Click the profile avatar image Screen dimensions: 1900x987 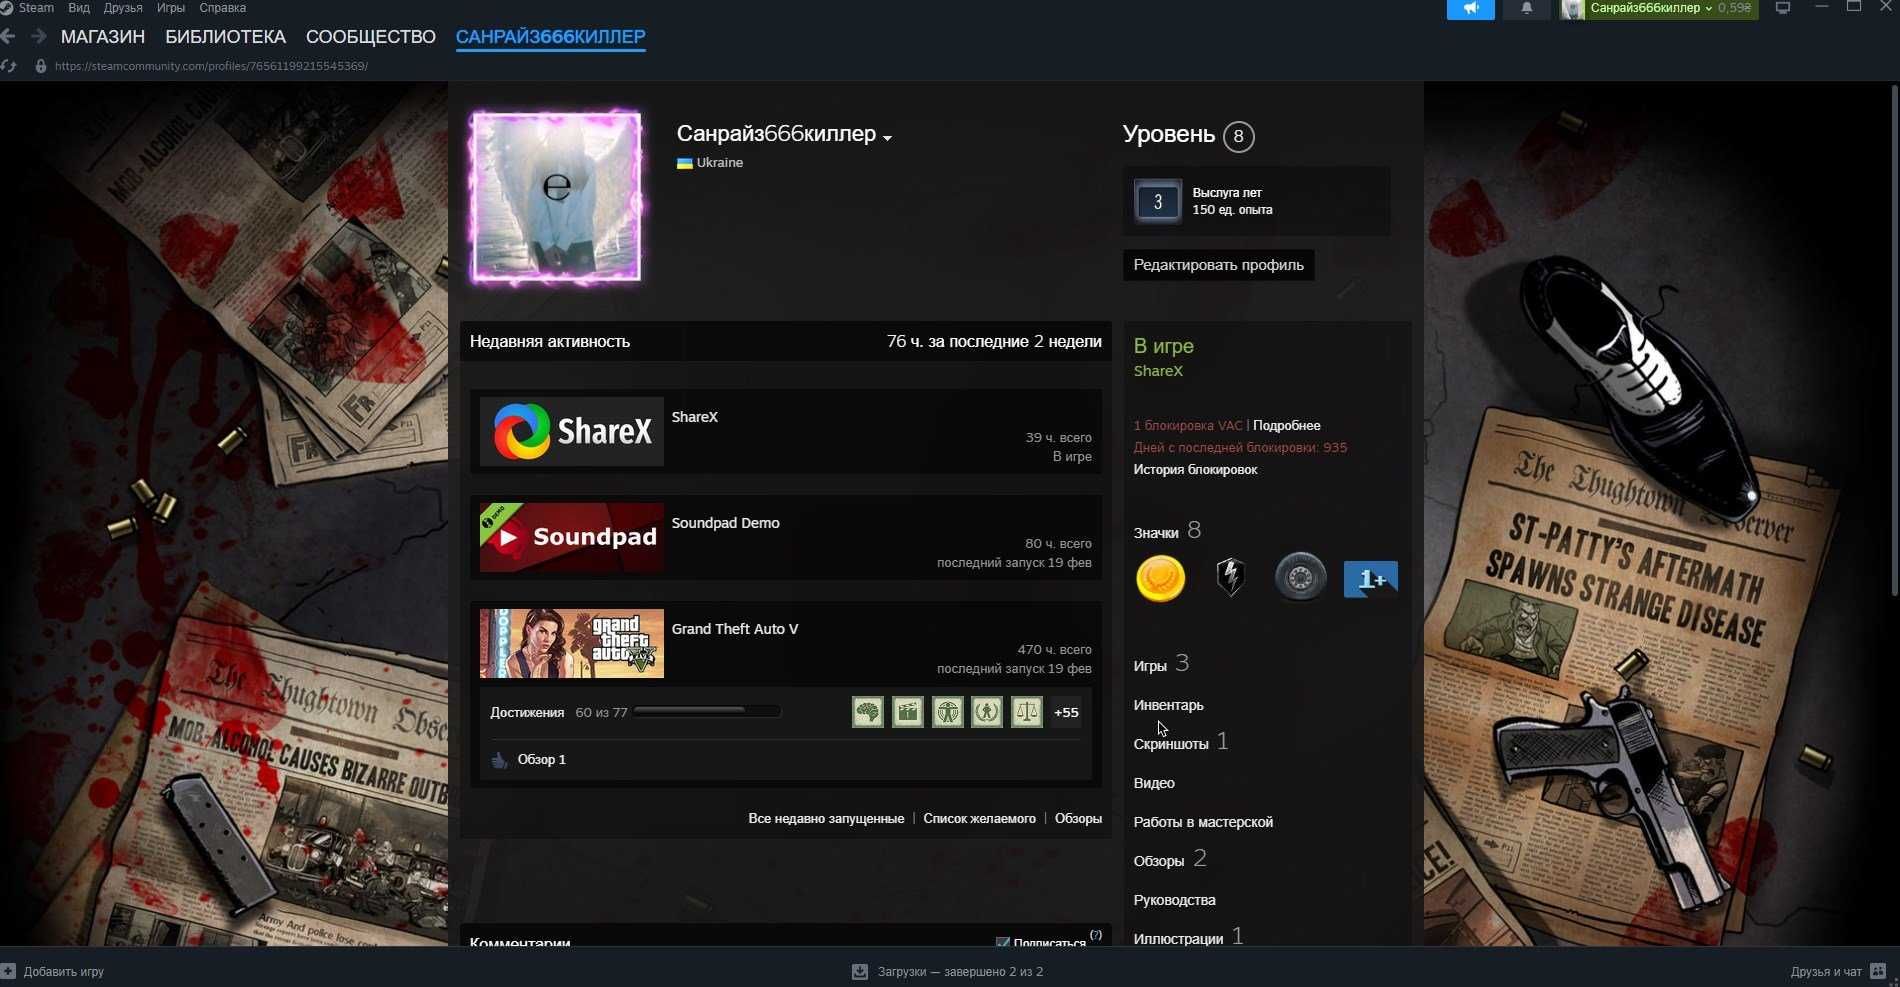pyautogui.click(x=556, y=196)
